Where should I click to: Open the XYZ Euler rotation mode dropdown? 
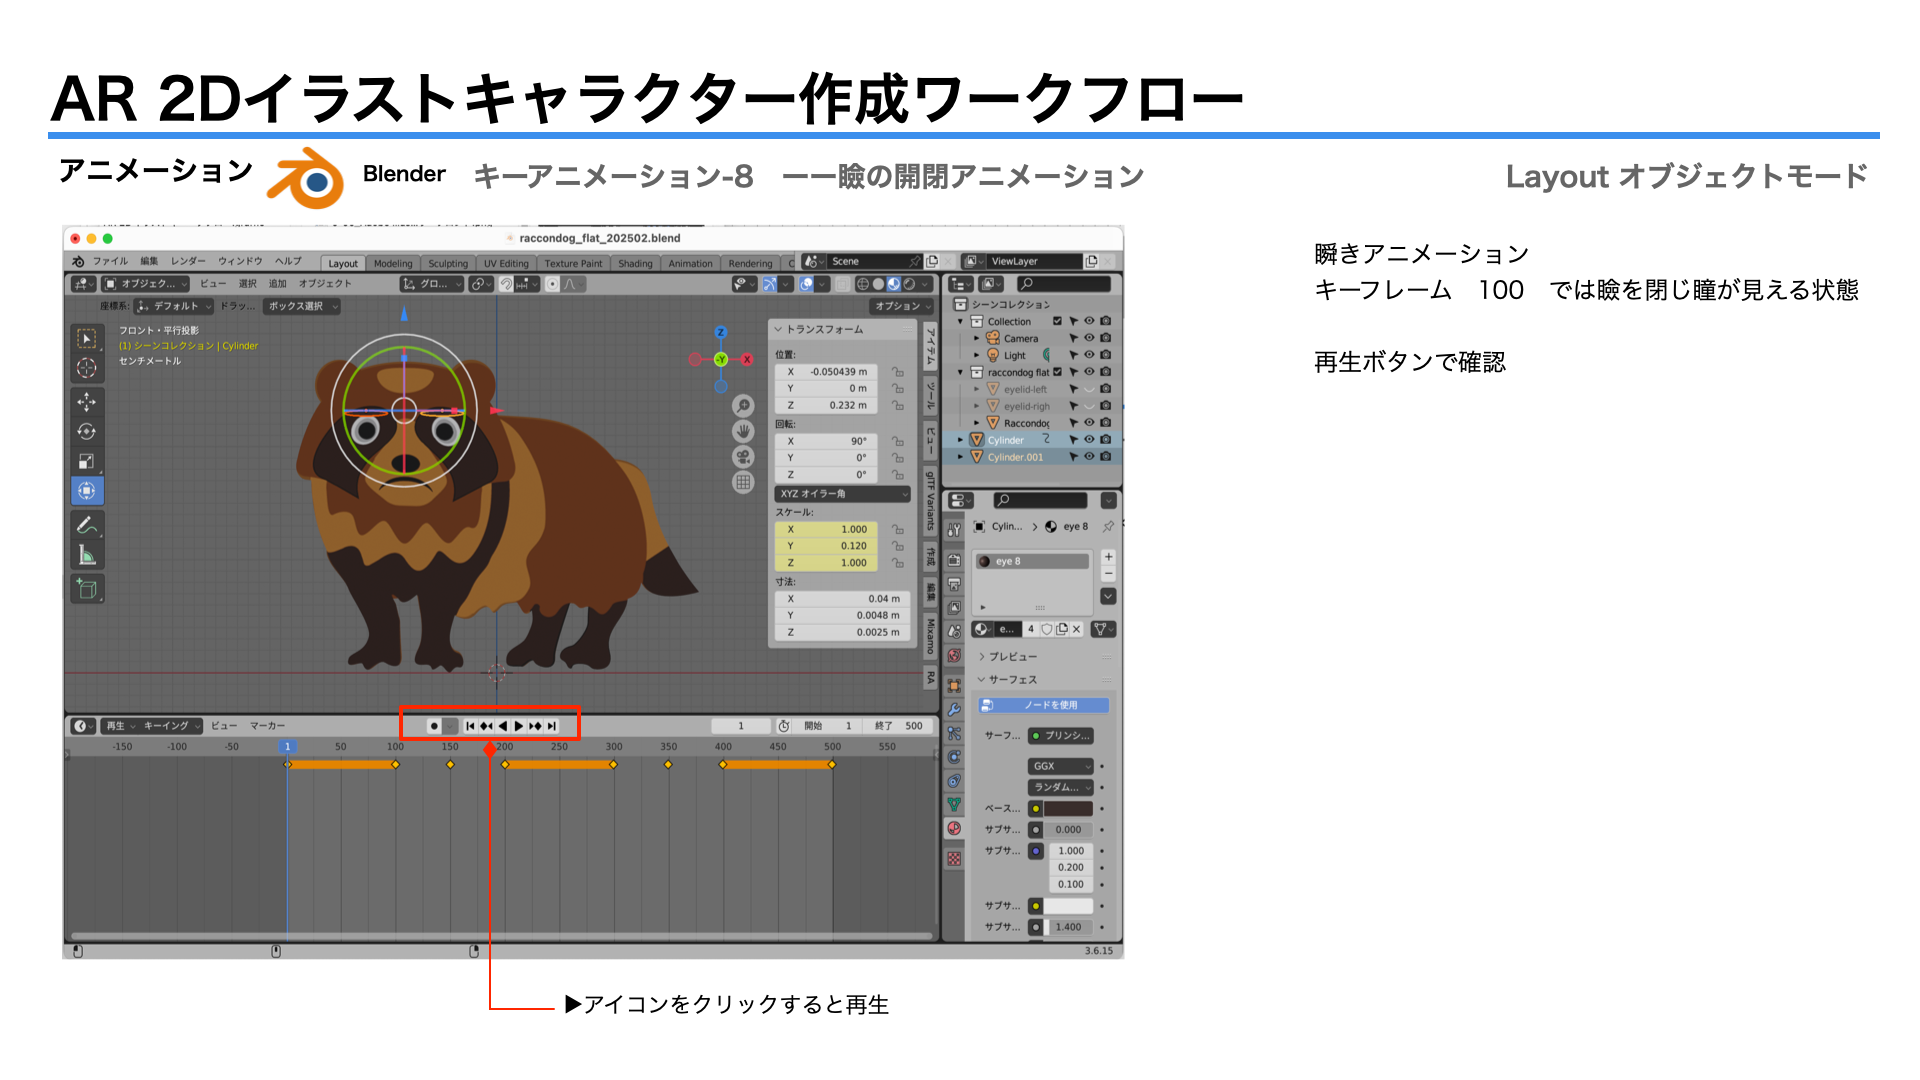tap(842, 494)
